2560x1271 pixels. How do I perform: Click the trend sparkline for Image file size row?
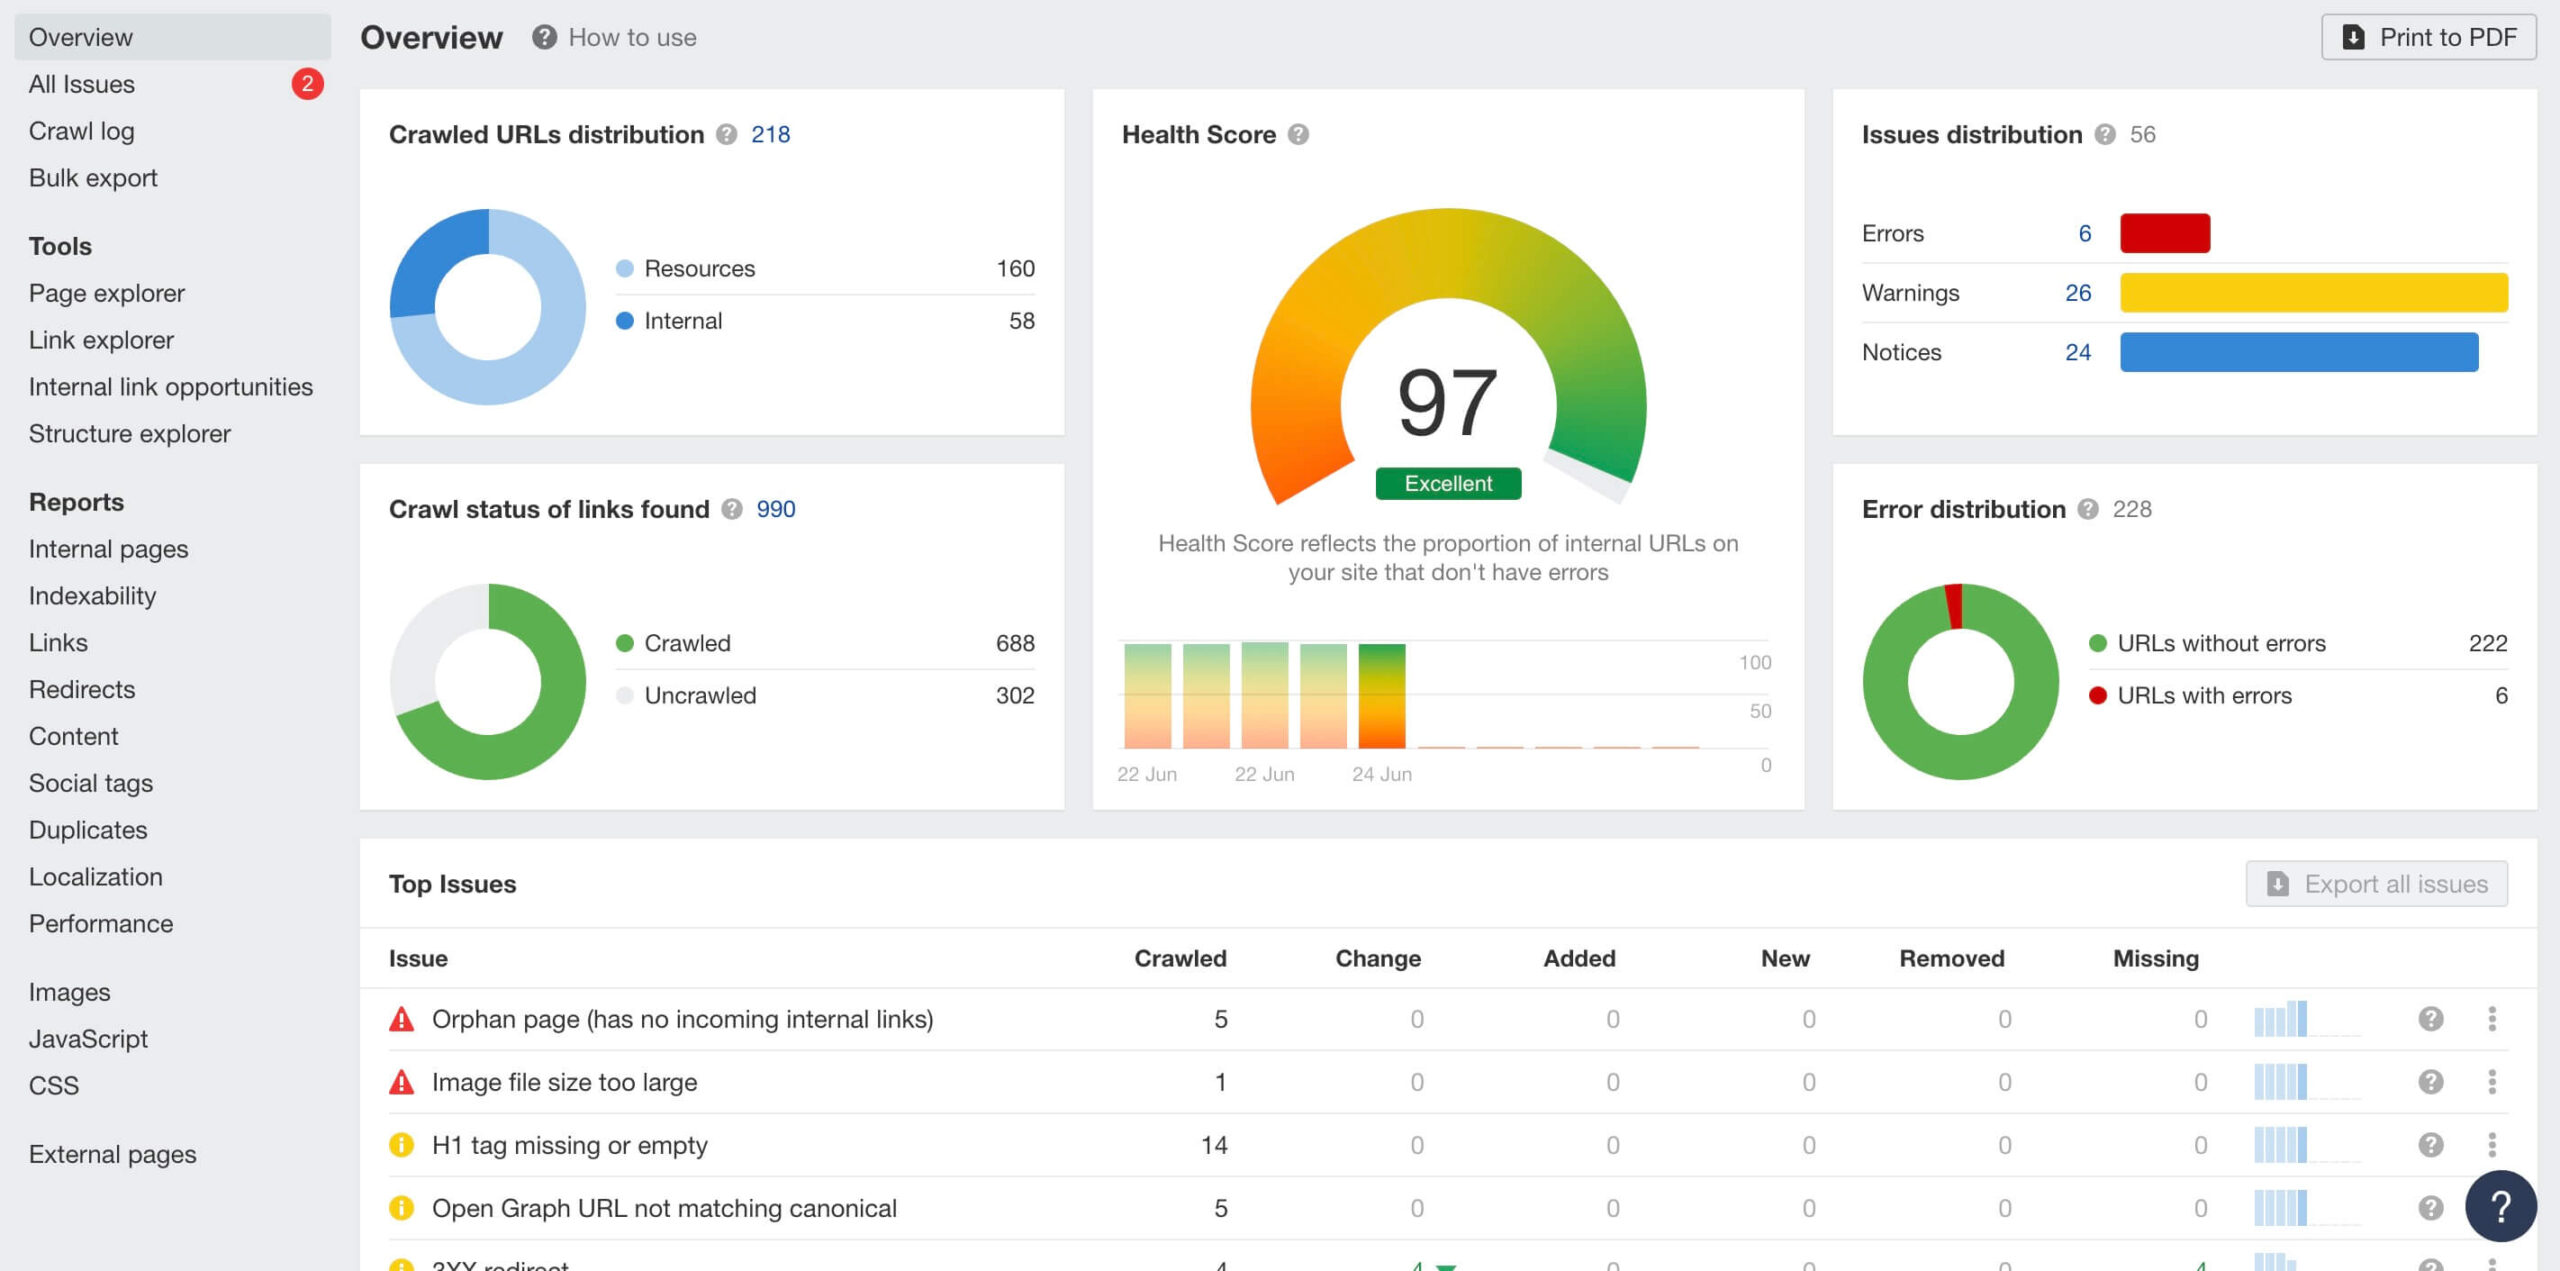(x=2306, y=1082)
